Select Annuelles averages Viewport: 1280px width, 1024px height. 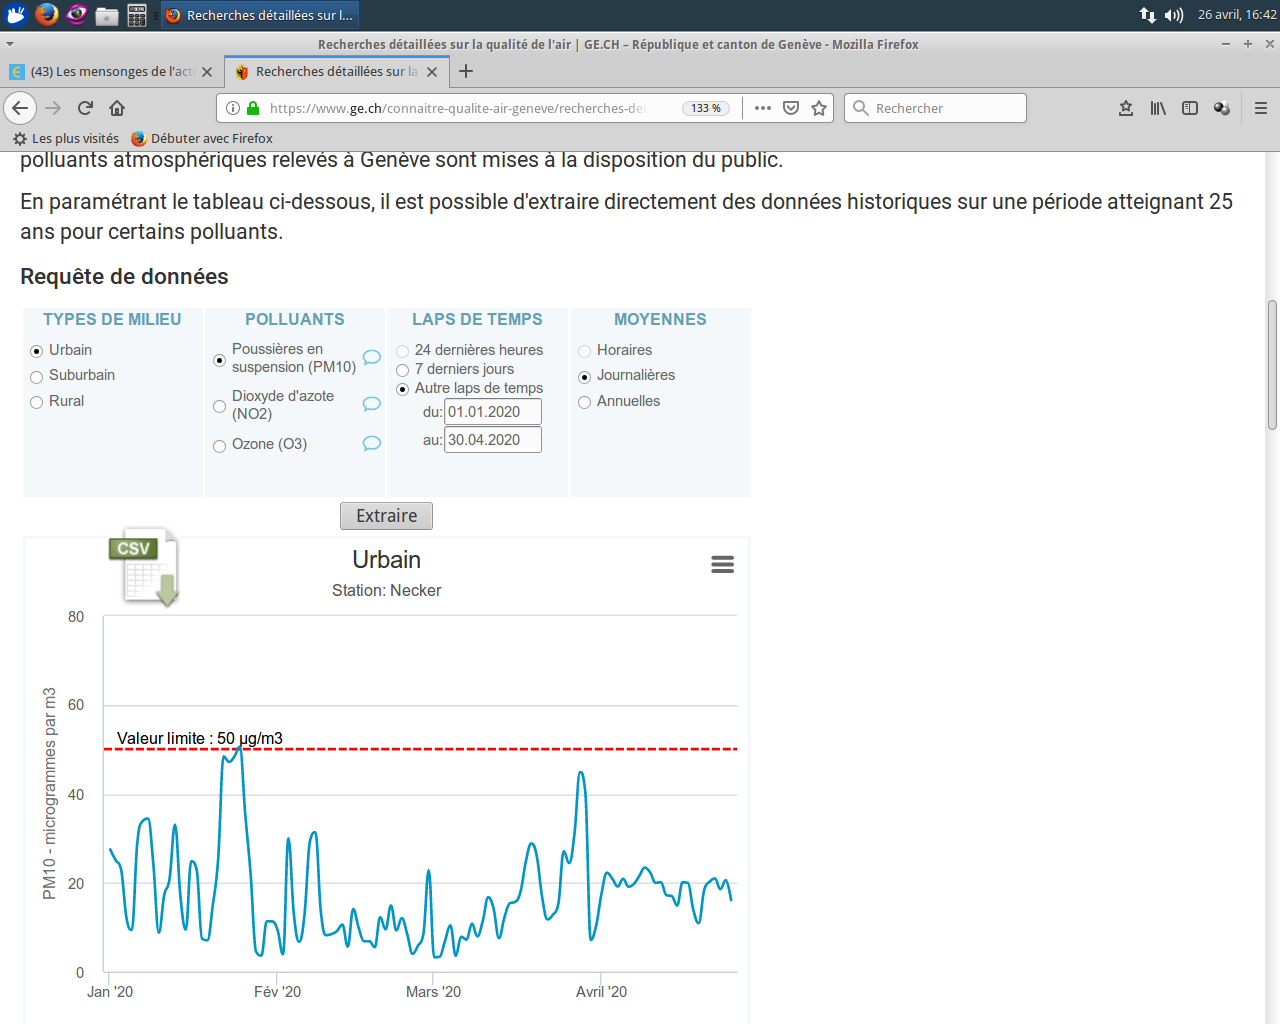click(584, 402)
